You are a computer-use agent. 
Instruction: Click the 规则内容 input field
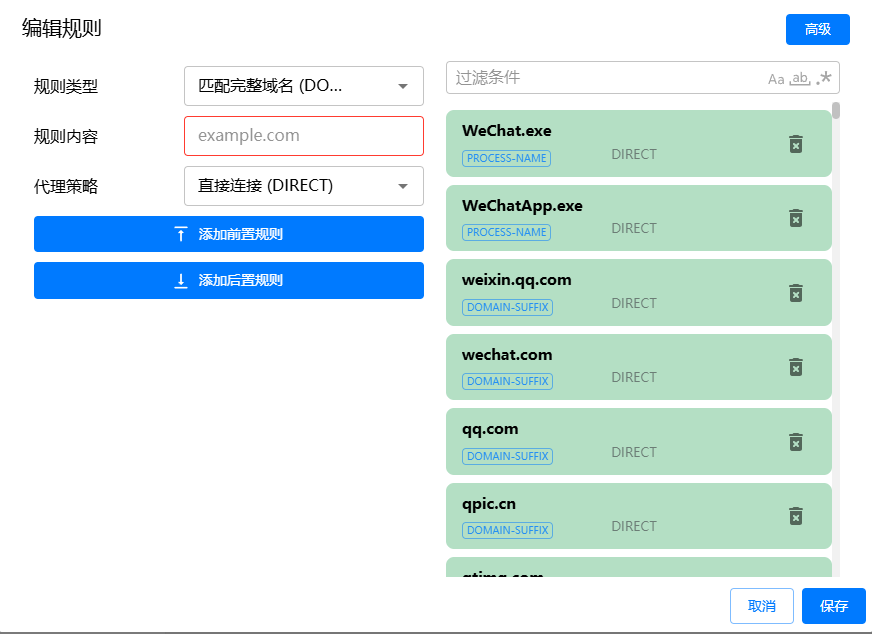click(x=303, y=136)
